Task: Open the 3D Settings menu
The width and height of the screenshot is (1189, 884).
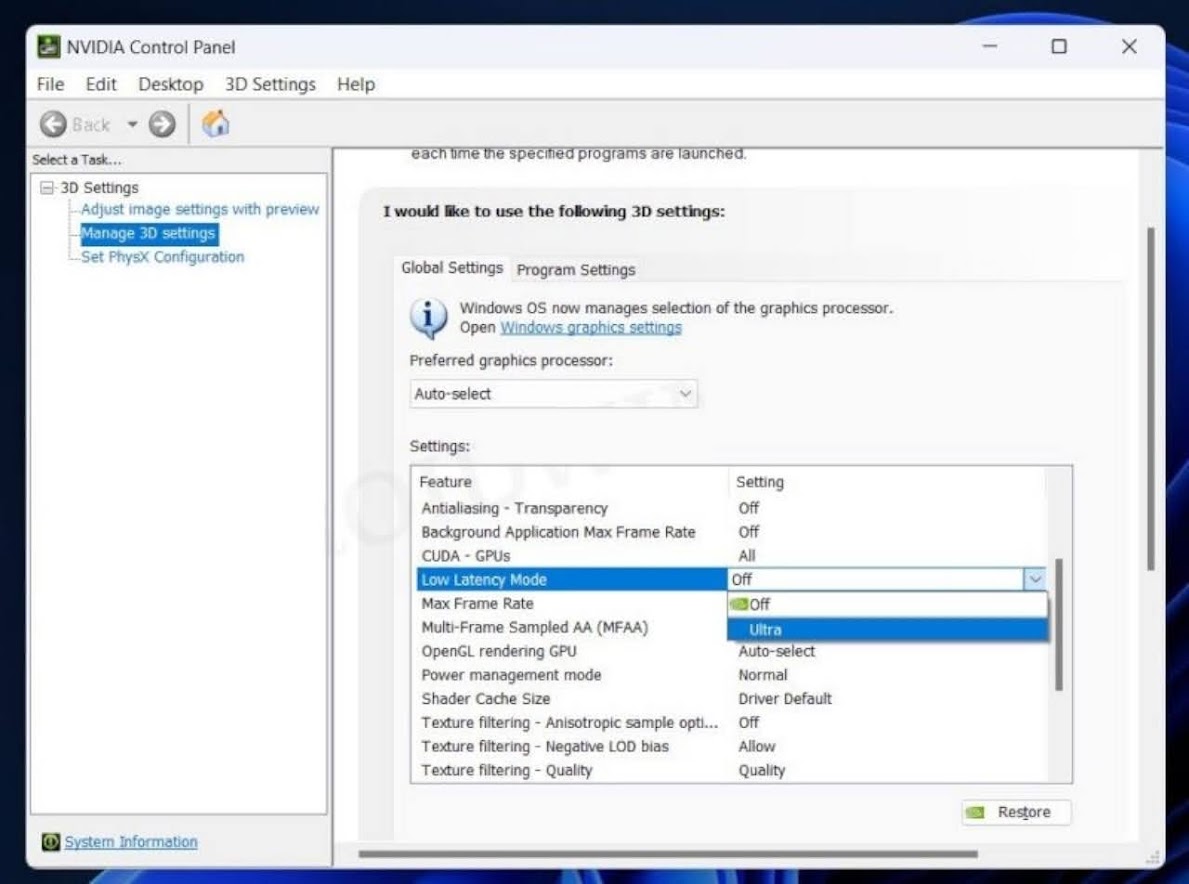Action: [x=270, y=84]
